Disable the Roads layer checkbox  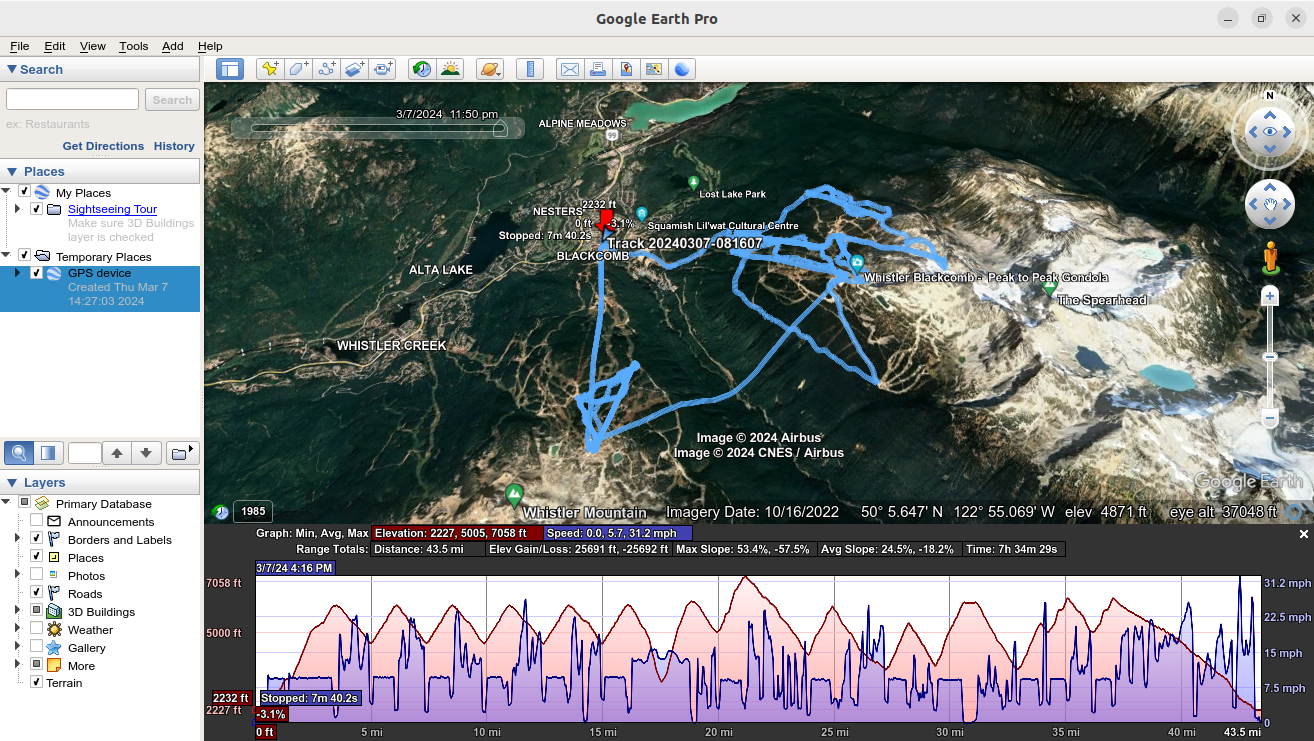[x=36, y=593]
